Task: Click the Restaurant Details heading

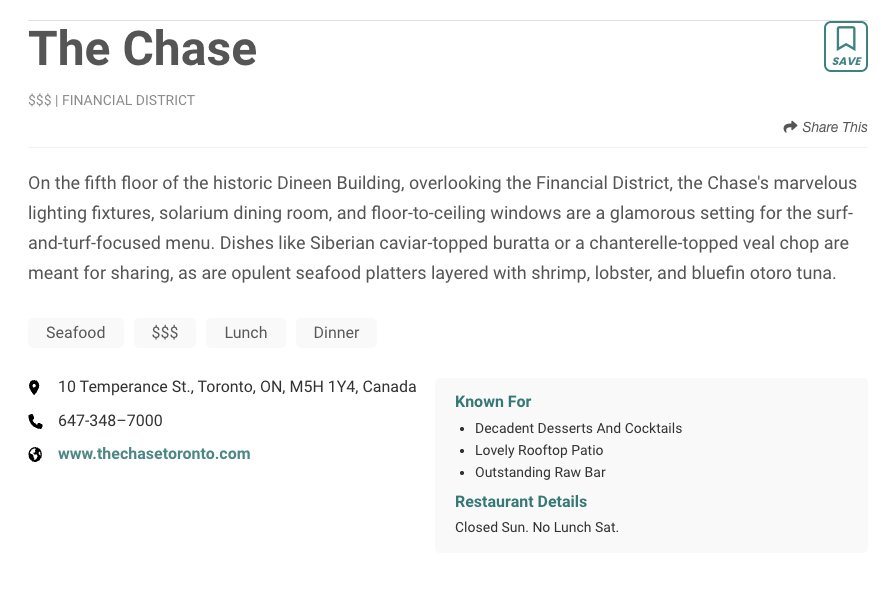Action: pyautogui.click(x=521, y=502)
